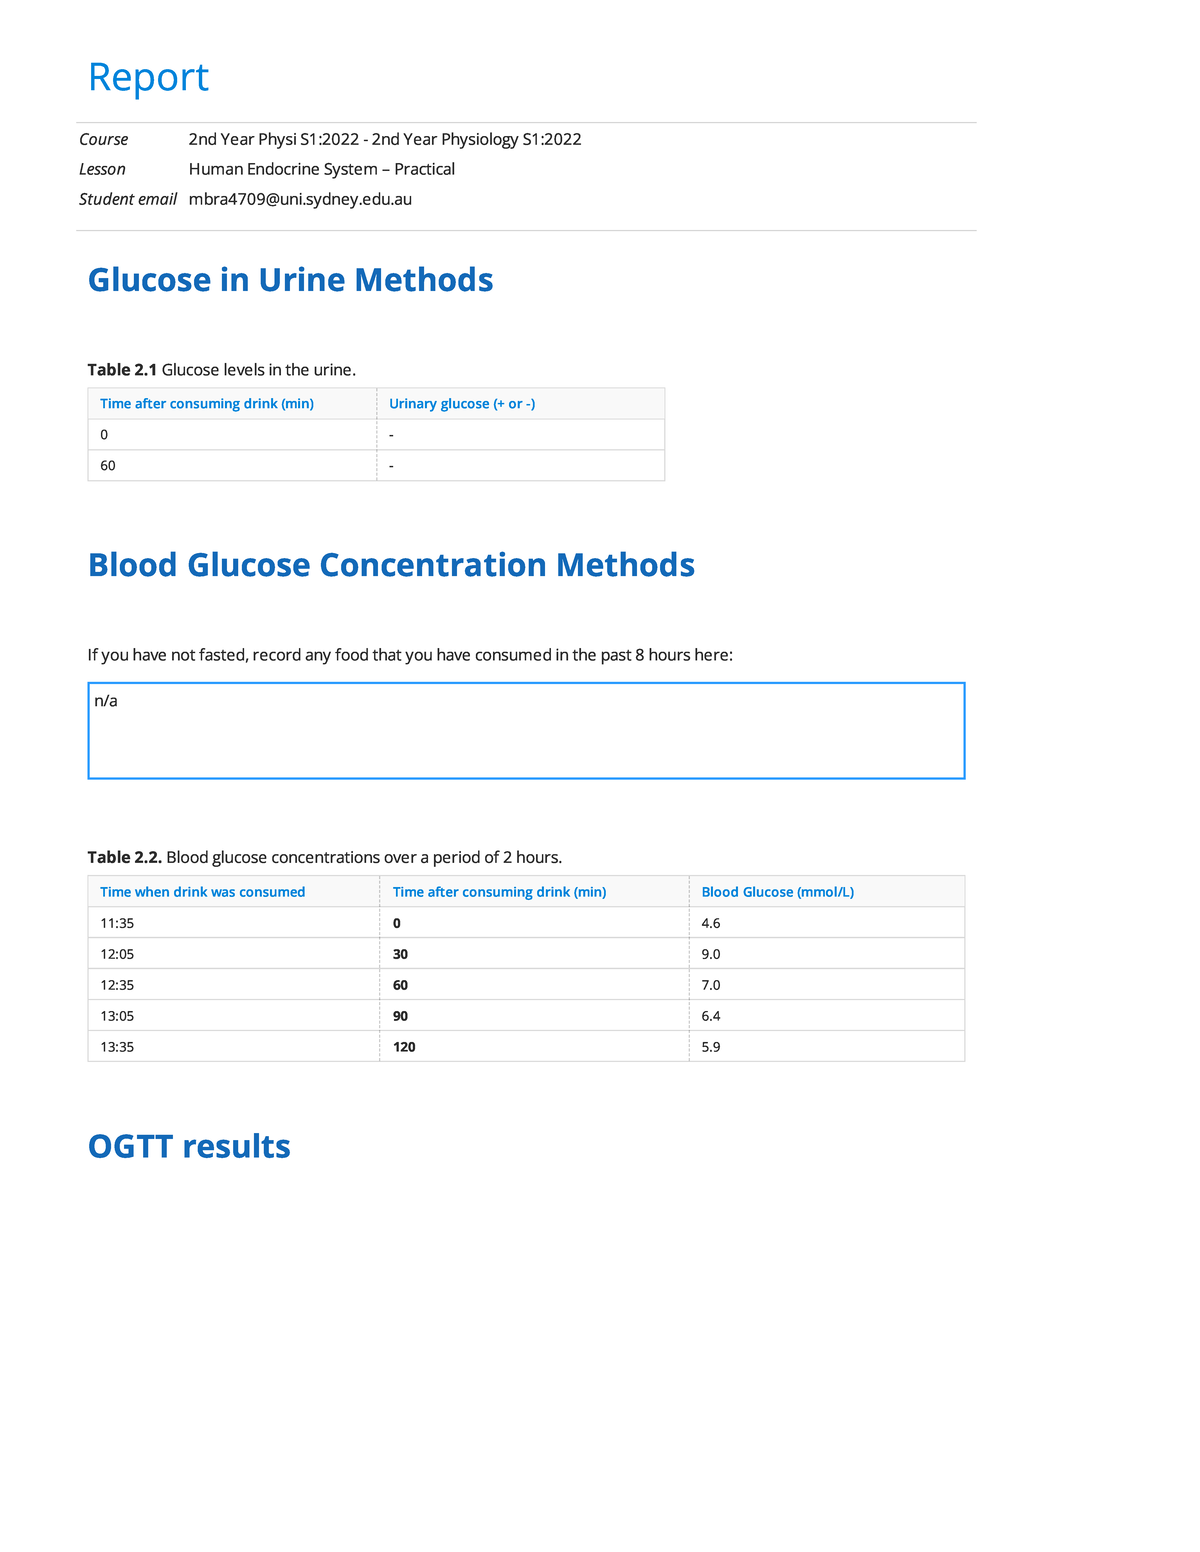This screenshot has width=1200, height=1552.
Task: Select the Blood Glucose (mmol/L) column header
Action: coord(778,892)
